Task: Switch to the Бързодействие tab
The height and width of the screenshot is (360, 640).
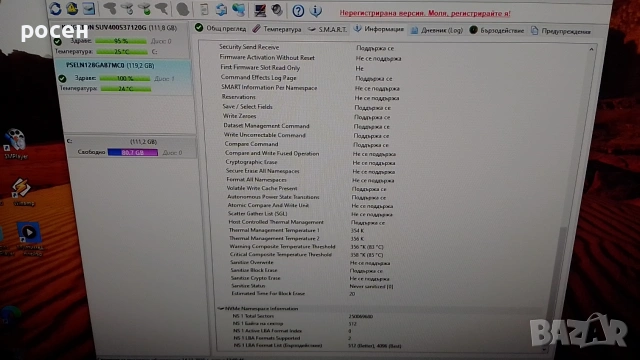Action: [x=497, y=31]
